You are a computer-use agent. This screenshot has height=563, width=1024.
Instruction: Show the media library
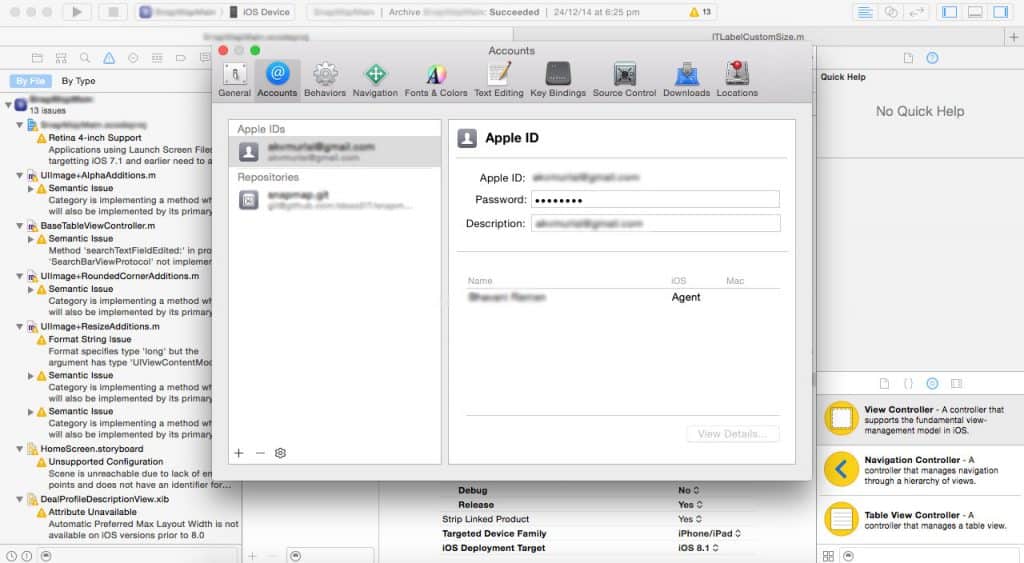click(956, 383)
